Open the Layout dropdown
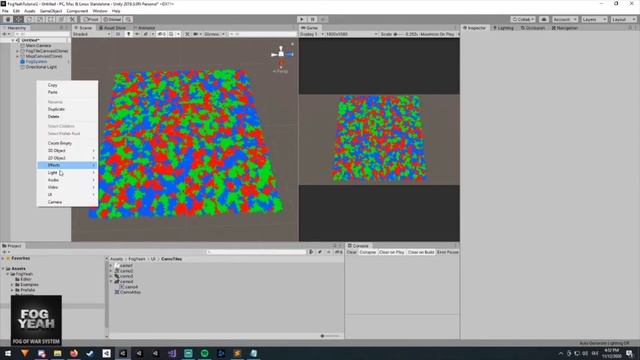This screenshot has width=640, height=360. (x=623, y=19)
